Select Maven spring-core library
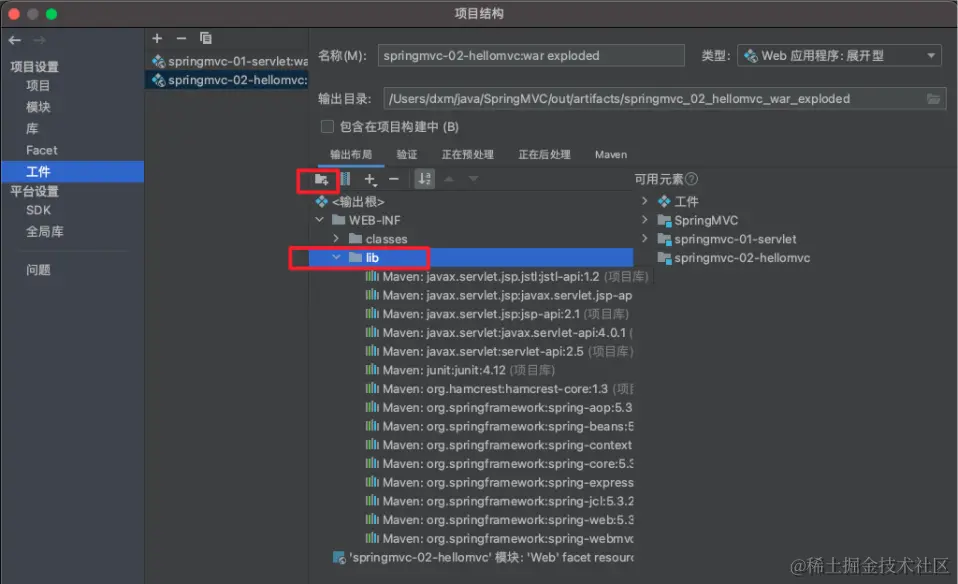 (499, 464)
